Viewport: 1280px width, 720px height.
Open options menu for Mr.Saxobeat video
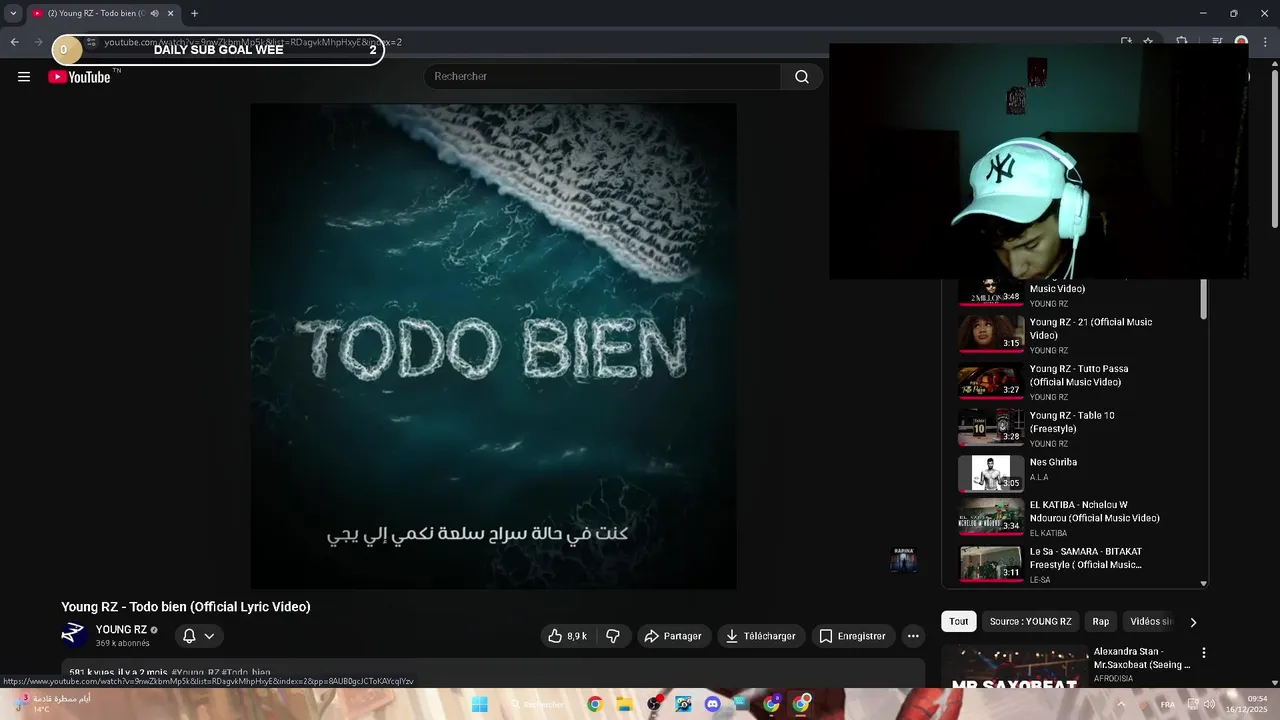[x=1204, y=653]
